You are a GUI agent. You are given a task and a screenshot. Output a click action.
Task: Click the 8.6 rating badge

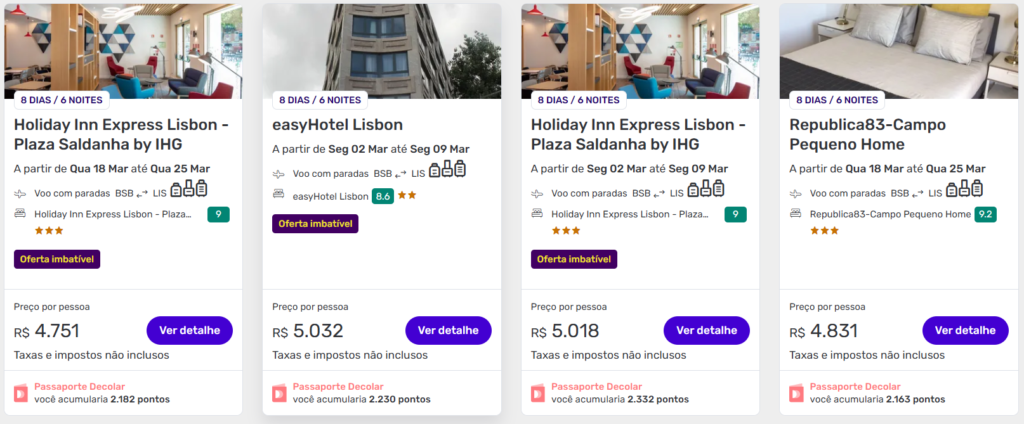point(382,196)
